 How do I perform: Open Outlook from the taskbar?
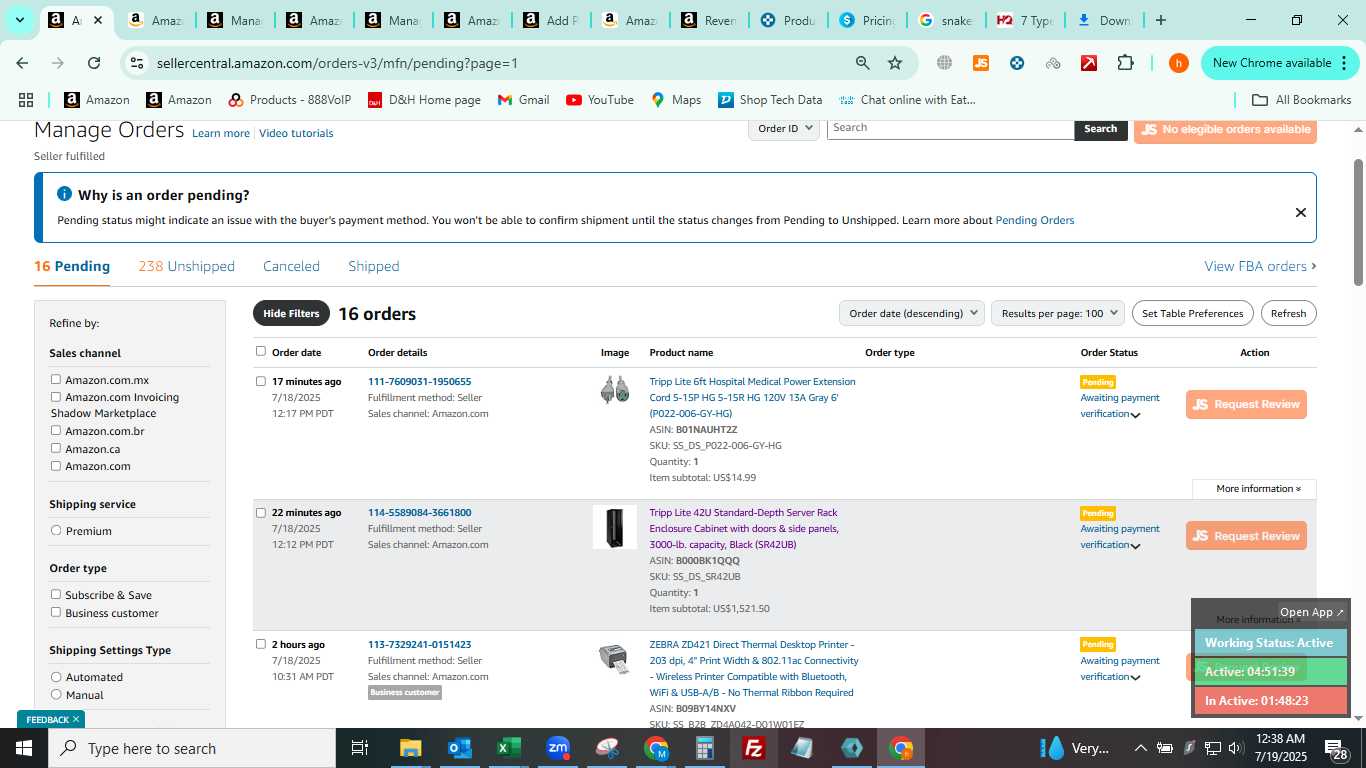pos(459,748)
